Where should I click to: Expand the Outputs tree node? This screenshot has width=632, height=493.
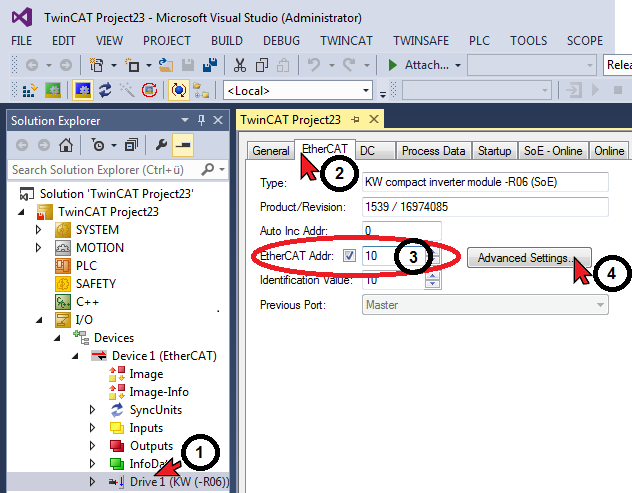92,446
